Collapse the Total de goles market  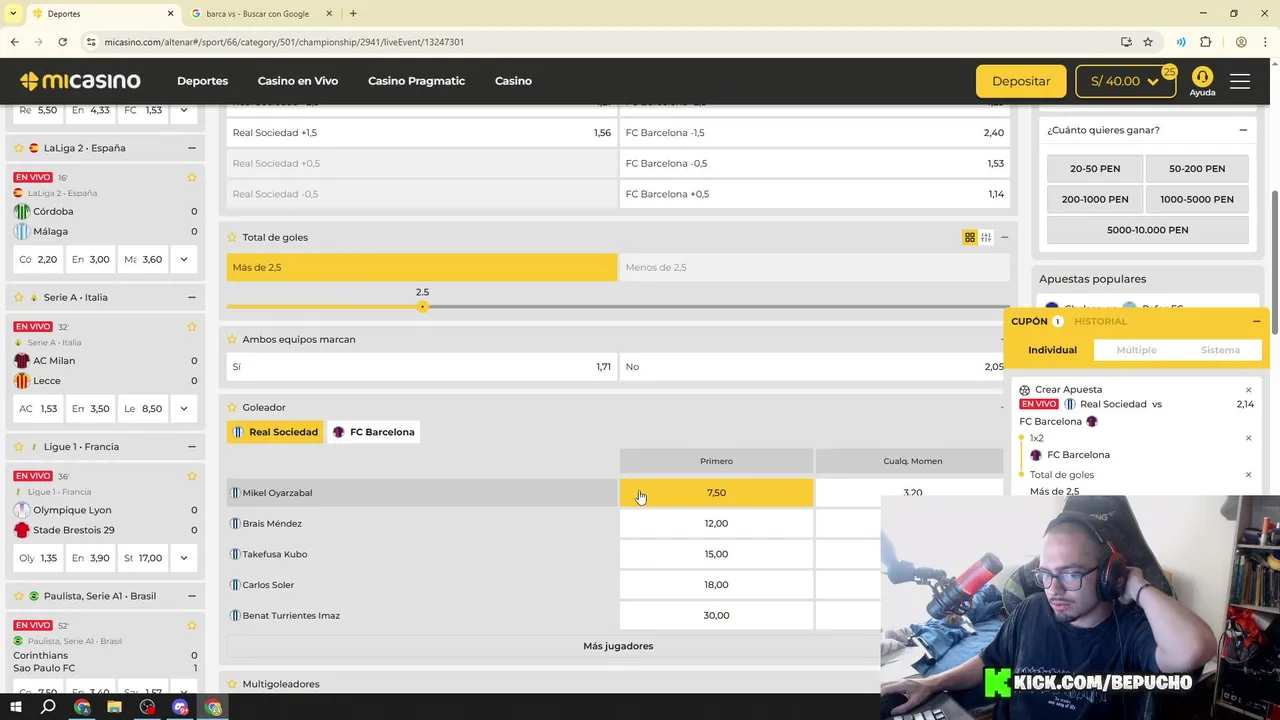(1004, 237)
